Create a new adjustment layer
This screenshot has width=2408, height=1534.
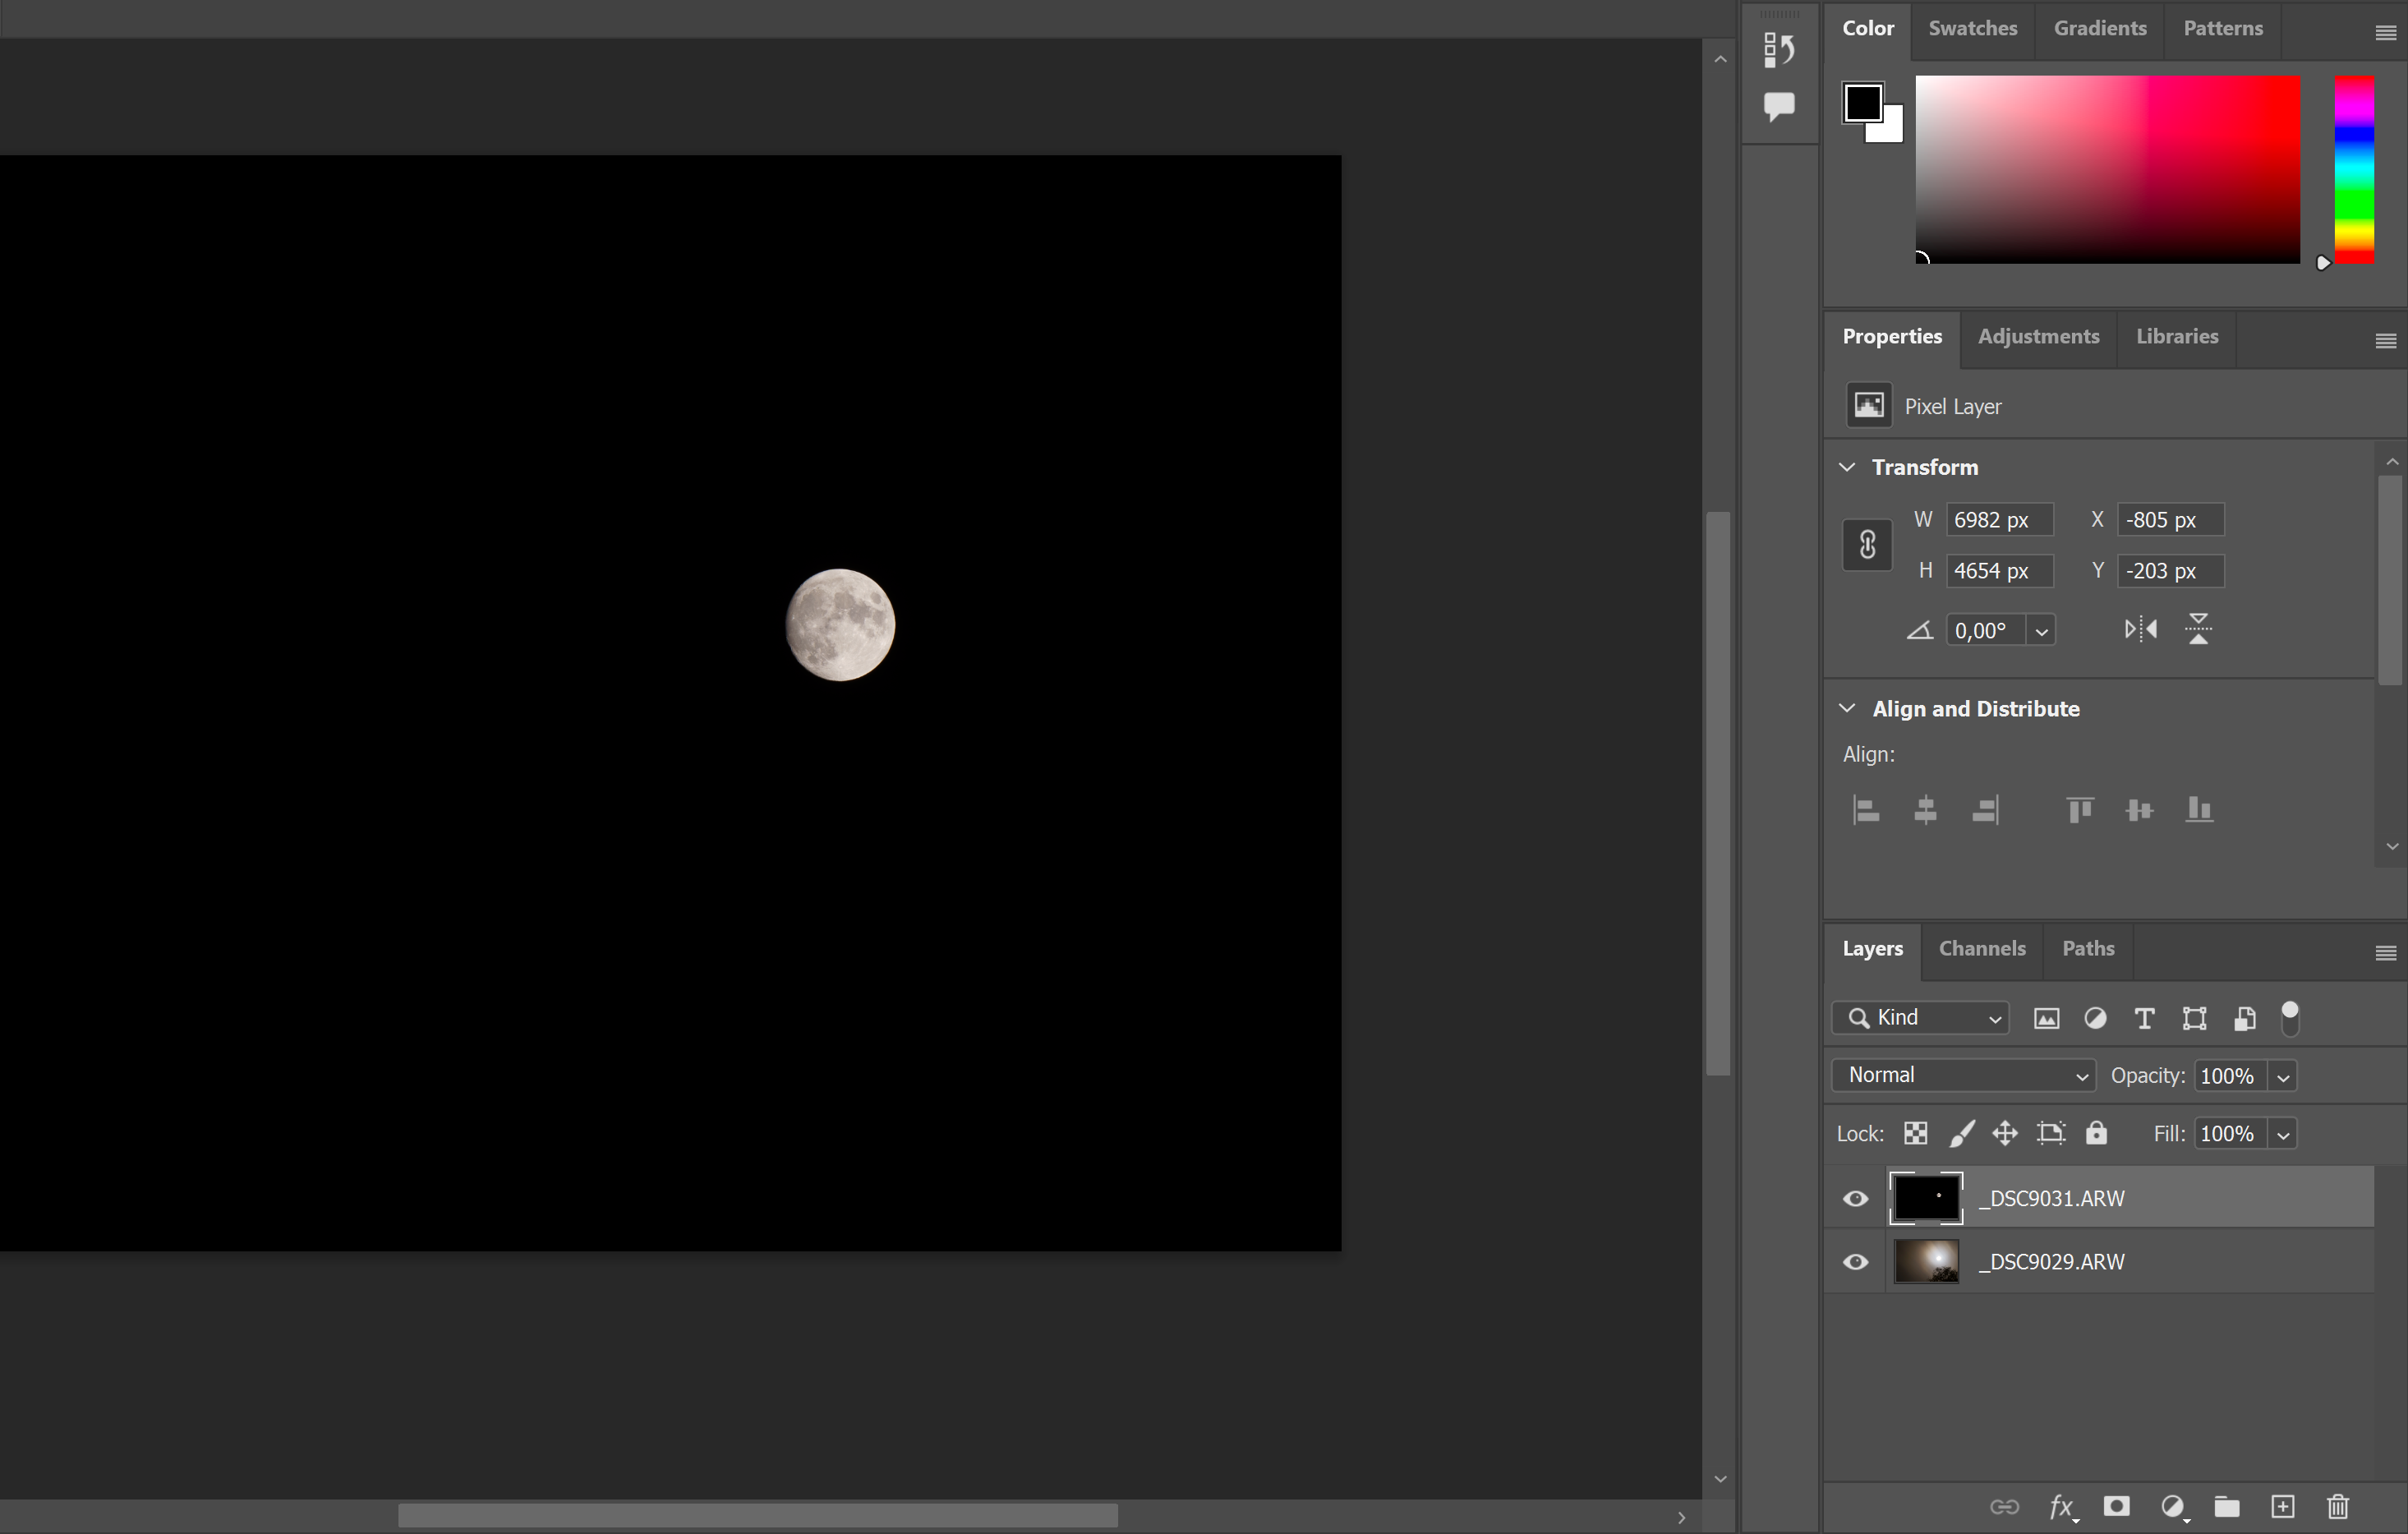pyautogui.click(x=2174, y=1507)
